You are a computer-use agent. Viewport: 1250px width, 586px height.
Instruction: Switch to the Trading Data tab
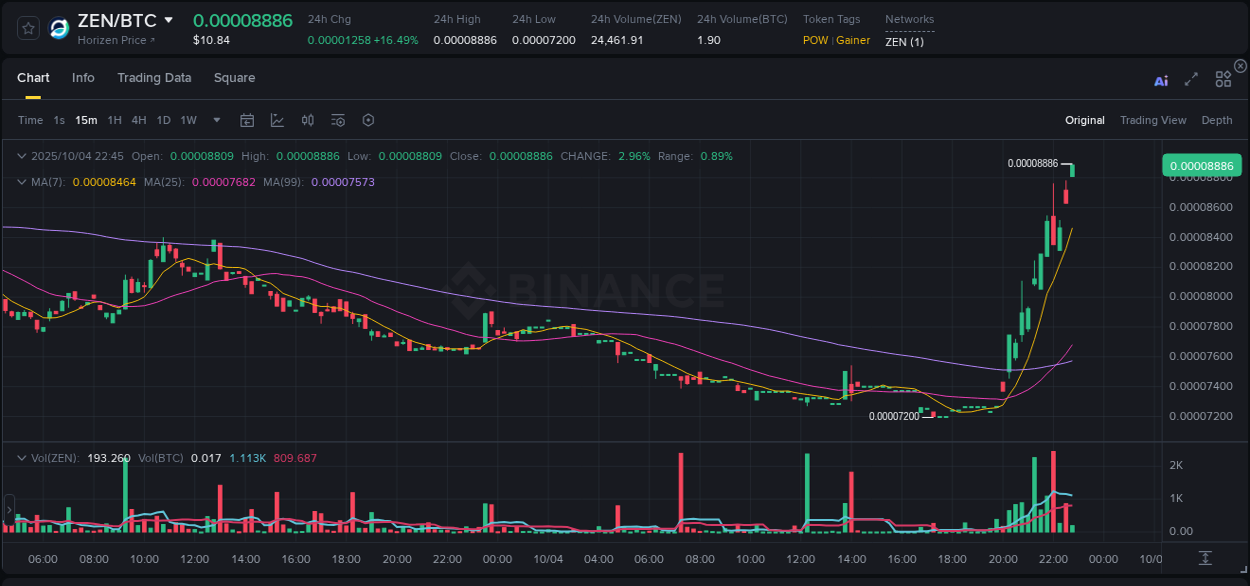[154, 77]
